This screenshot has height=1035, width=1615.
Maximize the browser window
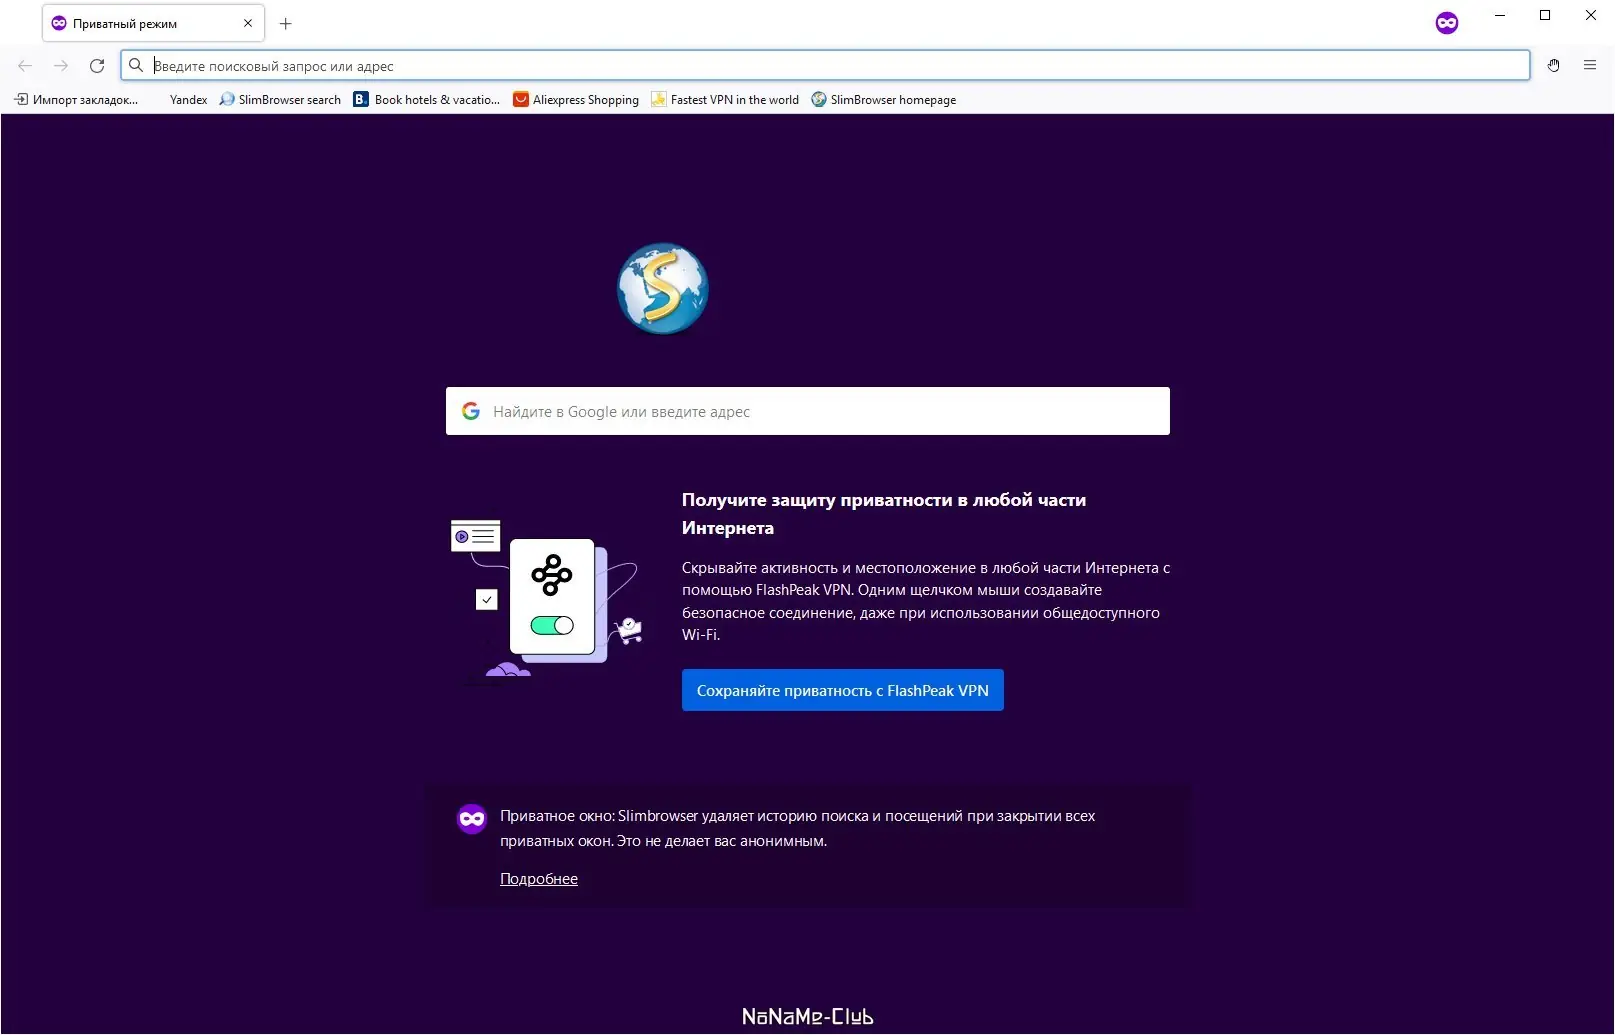[x=1545, y=15]
